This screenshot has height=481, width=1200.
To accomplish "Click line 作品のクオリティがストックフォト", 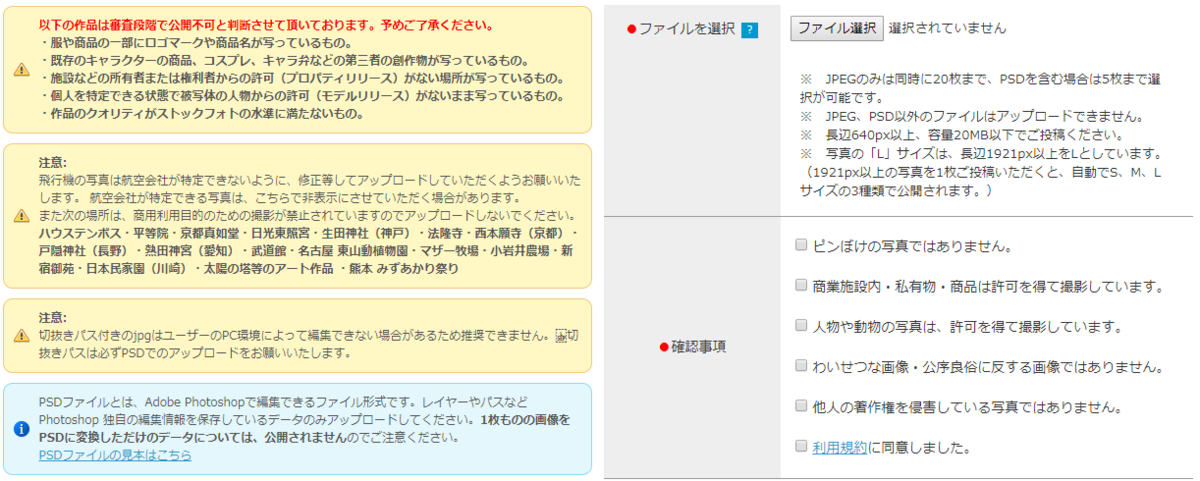I will pos(203,114).
